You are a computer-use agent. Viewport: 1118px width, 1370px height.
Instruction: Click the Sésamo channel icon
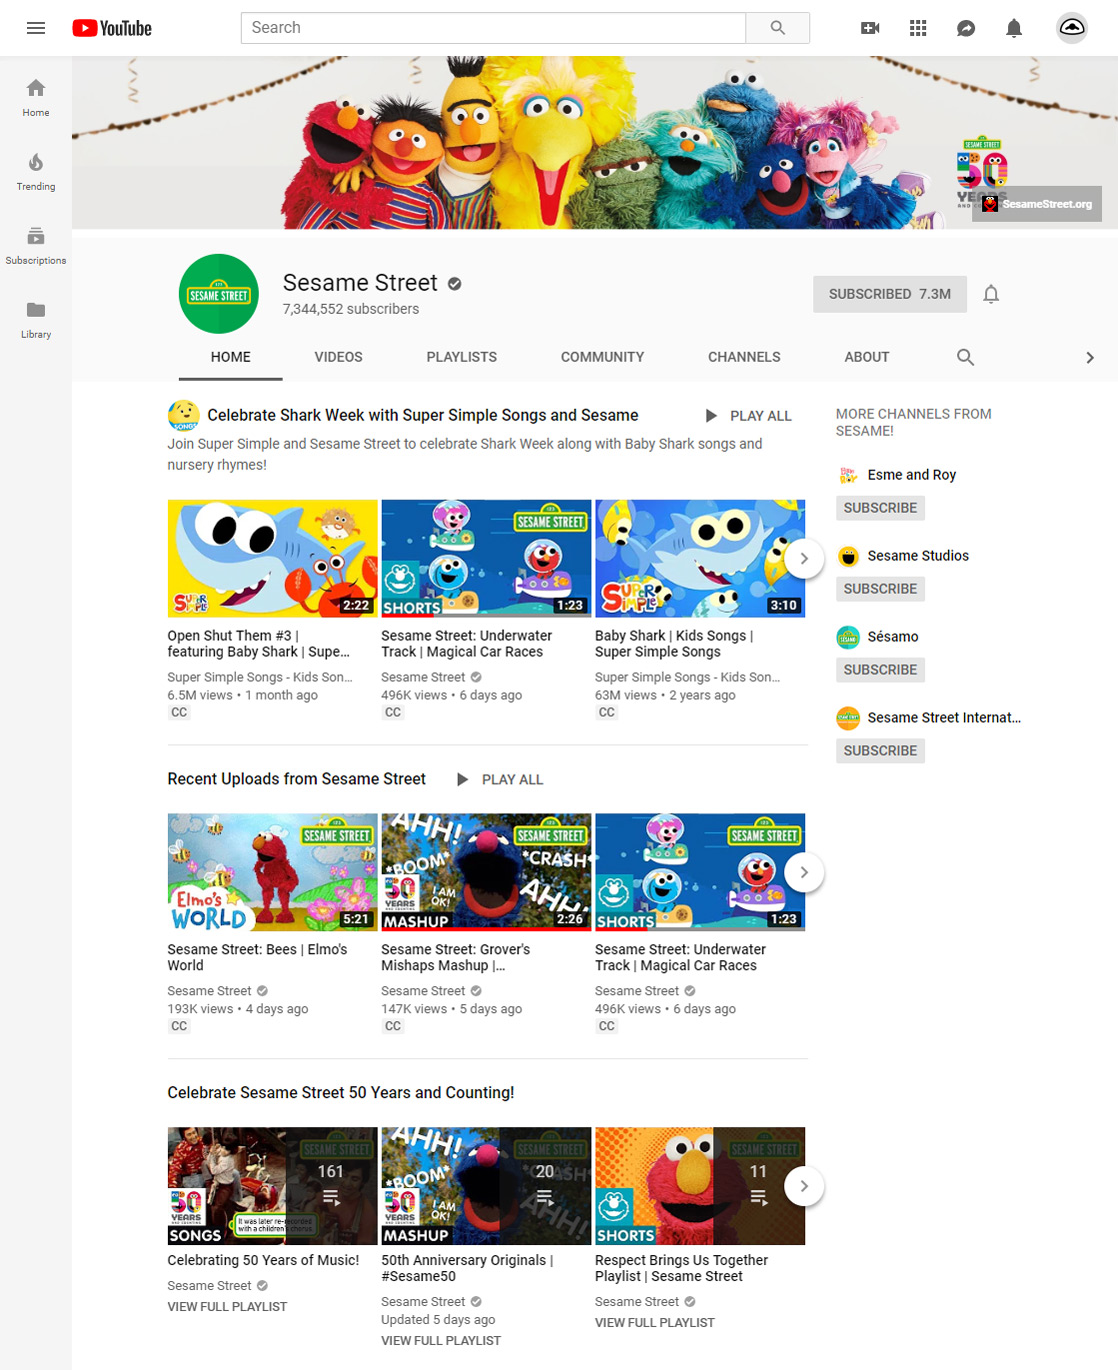pos(848,637)
